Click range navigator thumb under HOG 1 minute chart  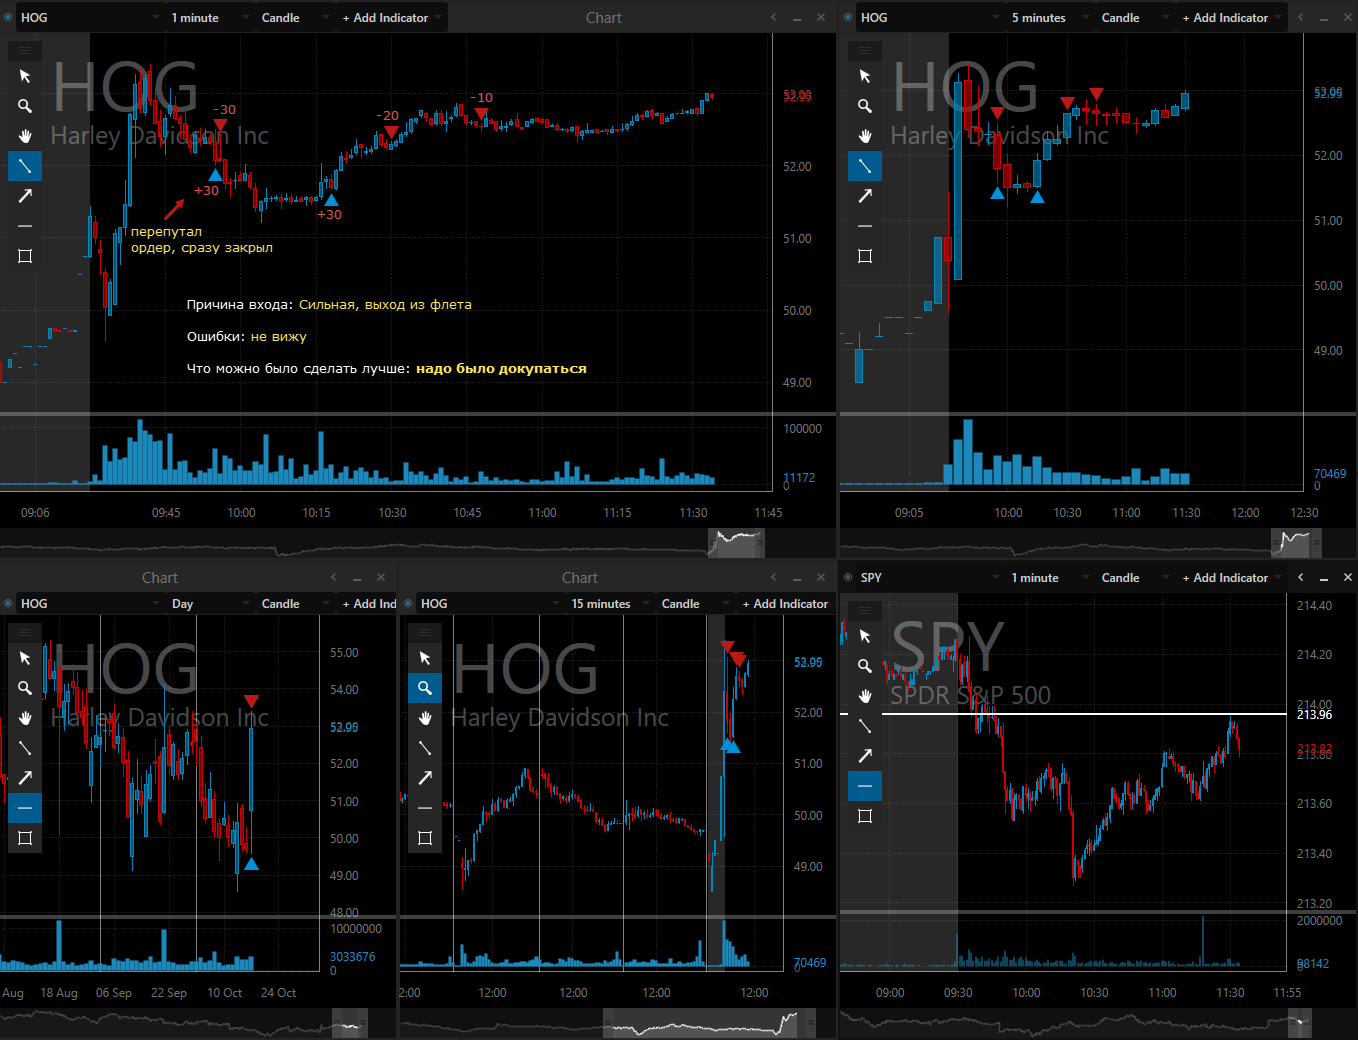click(x=736, y=543)
